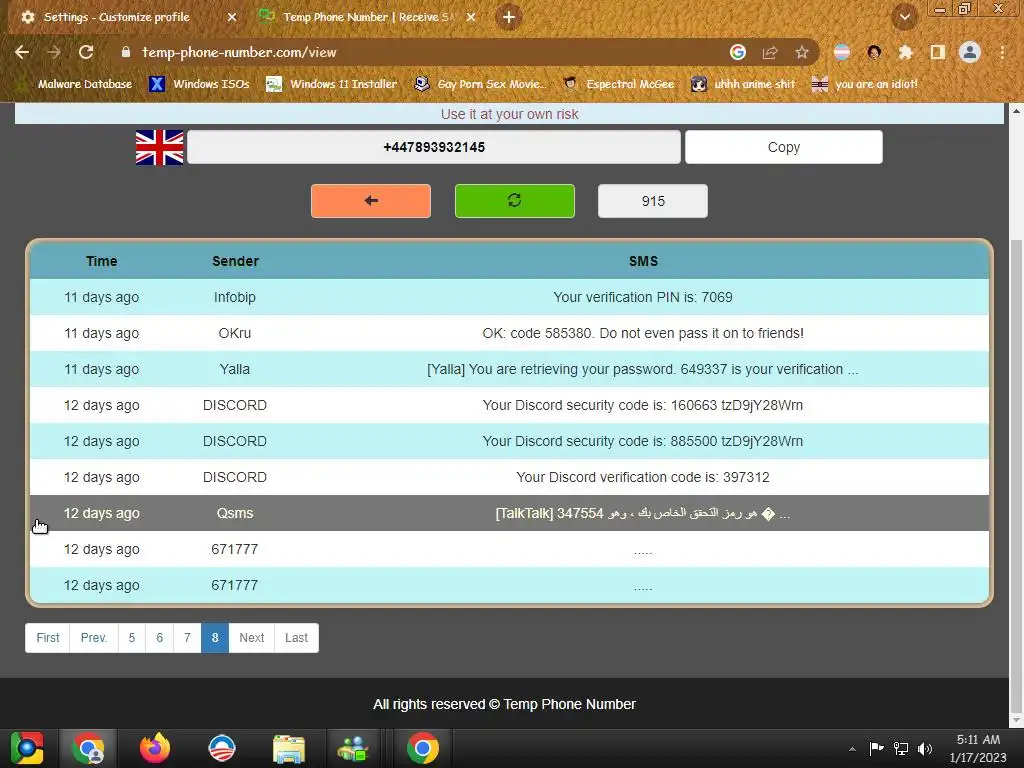This screenshot has height=768, width=1024.
Task: Click the share page icon
Action: coord(770,52)
